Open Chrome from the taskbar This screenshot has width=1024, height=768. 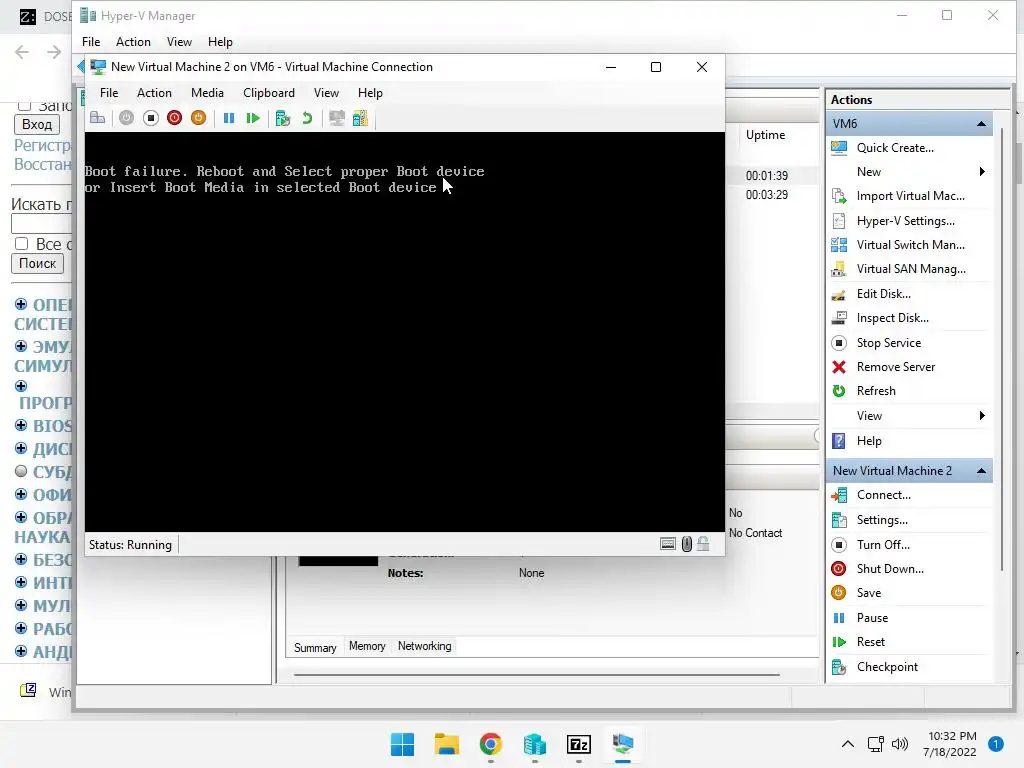[490, 744]
